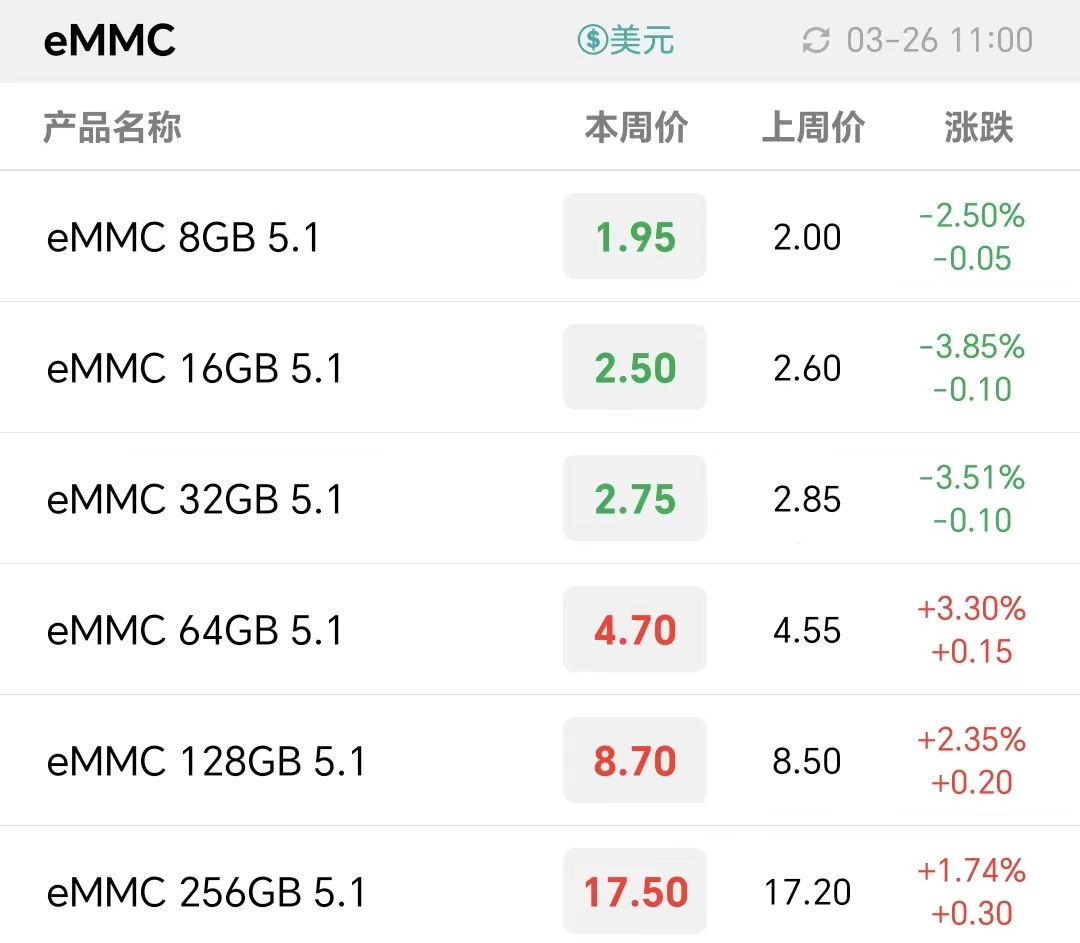Click the 03-26 11:00 update timestamp
Viewport: 1080px width, 943px height.
pyautogui.click(x=939, y=41)
